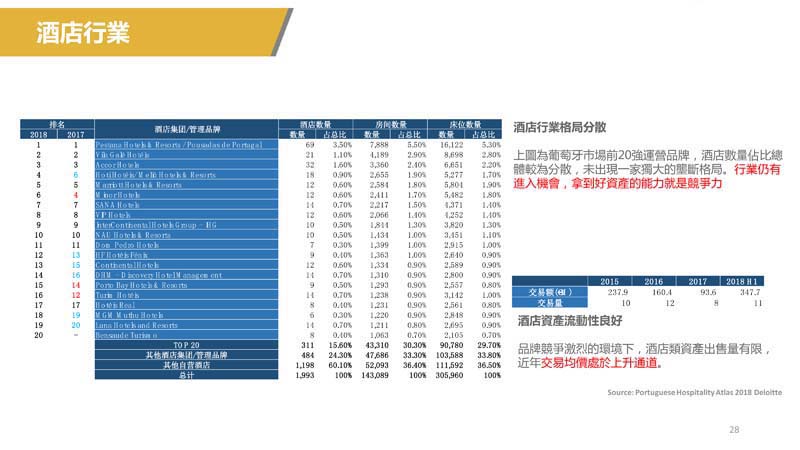The height and width of the screenshot is (450, 800).
Task: Click the 其他自营酒店 summary row label
Action: (x=186, y=365)
